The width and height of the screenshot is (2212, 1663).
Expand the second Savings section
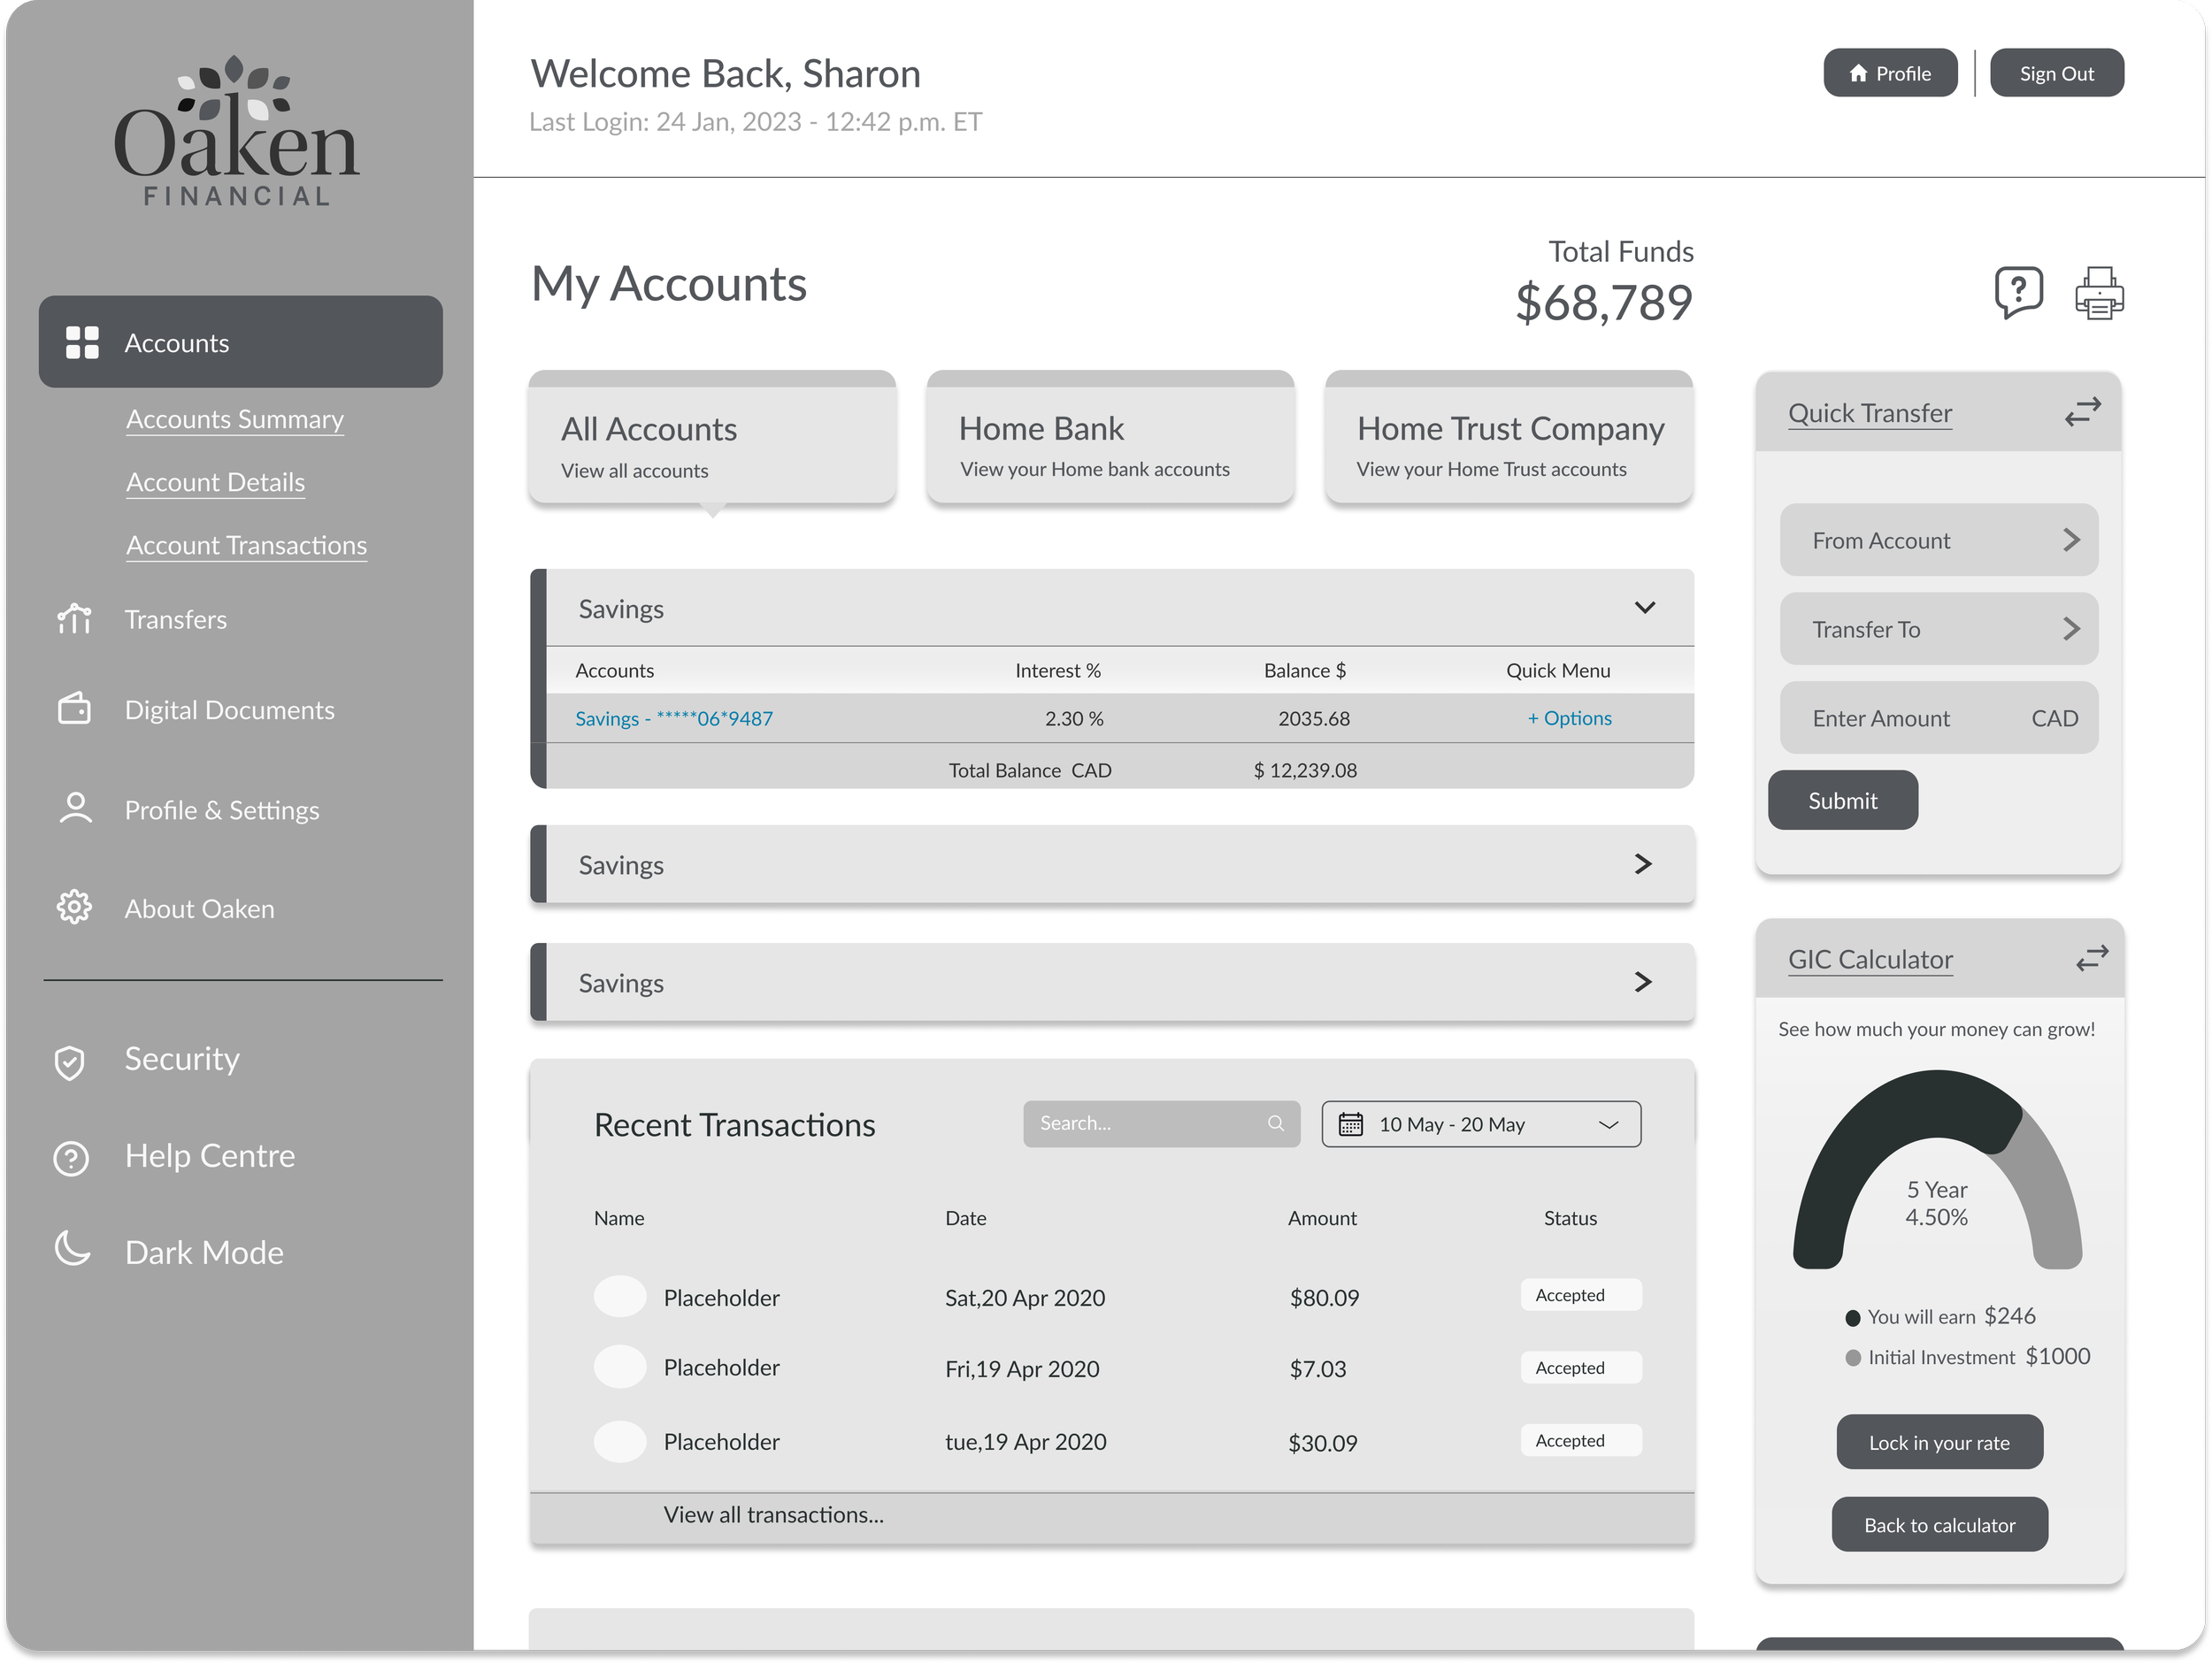(1642, 864)
